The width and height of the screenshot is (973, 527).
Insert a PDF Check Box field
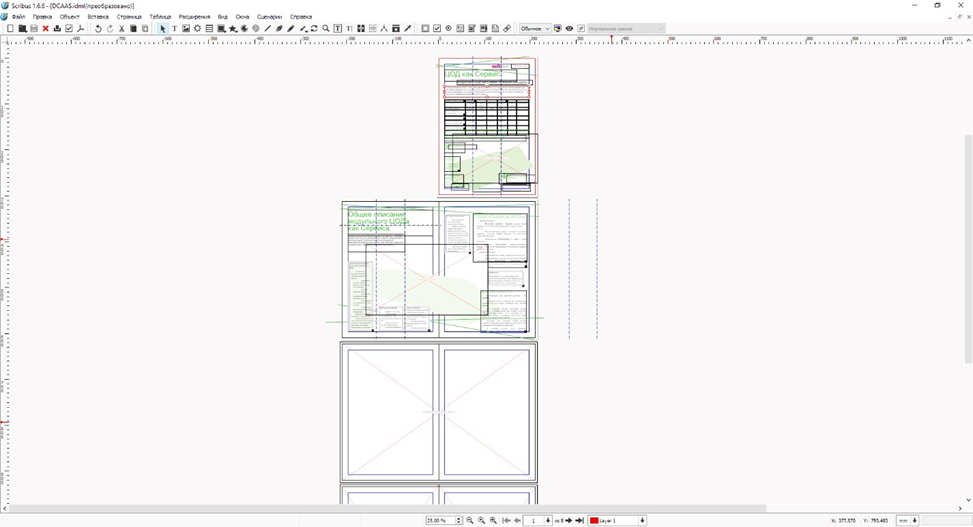(x=437, y=29)
